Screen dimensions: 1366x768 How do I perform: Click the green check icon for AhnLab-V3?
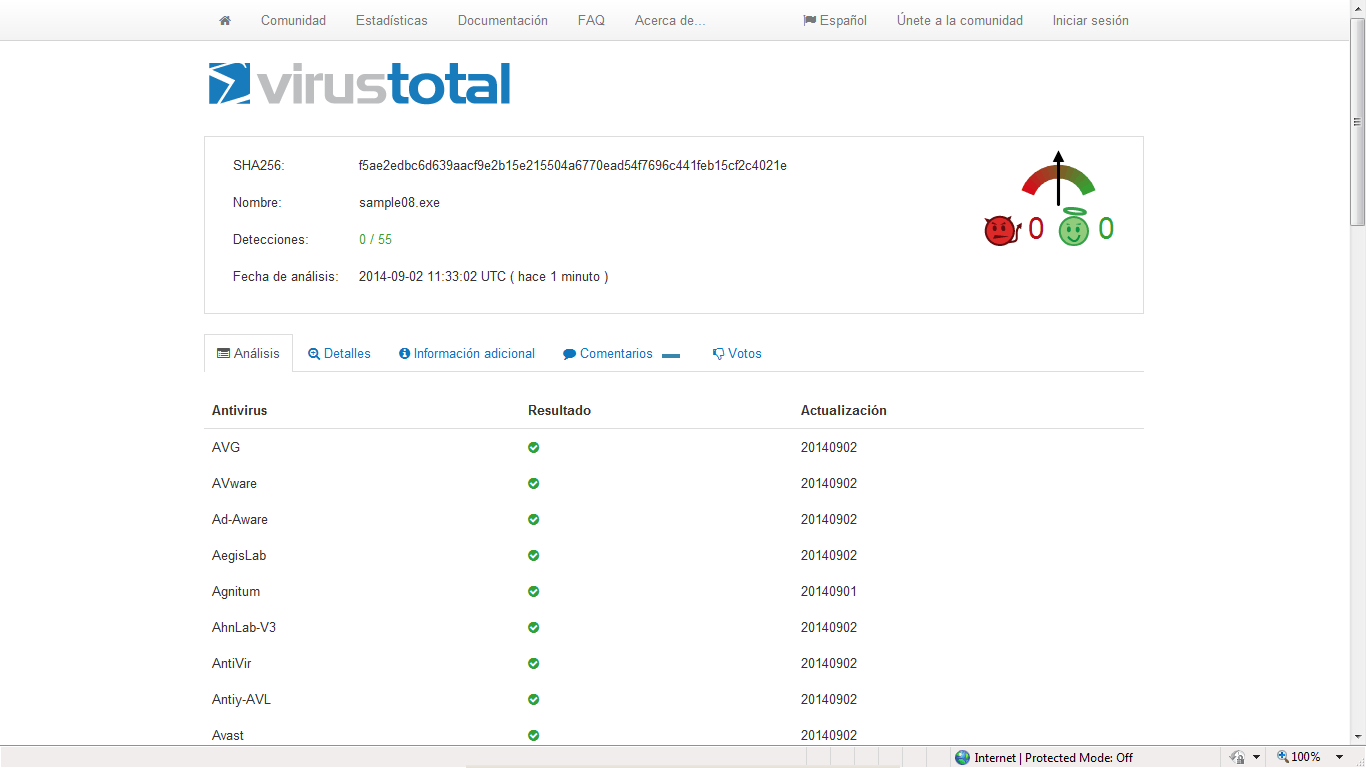click(534, 627)
